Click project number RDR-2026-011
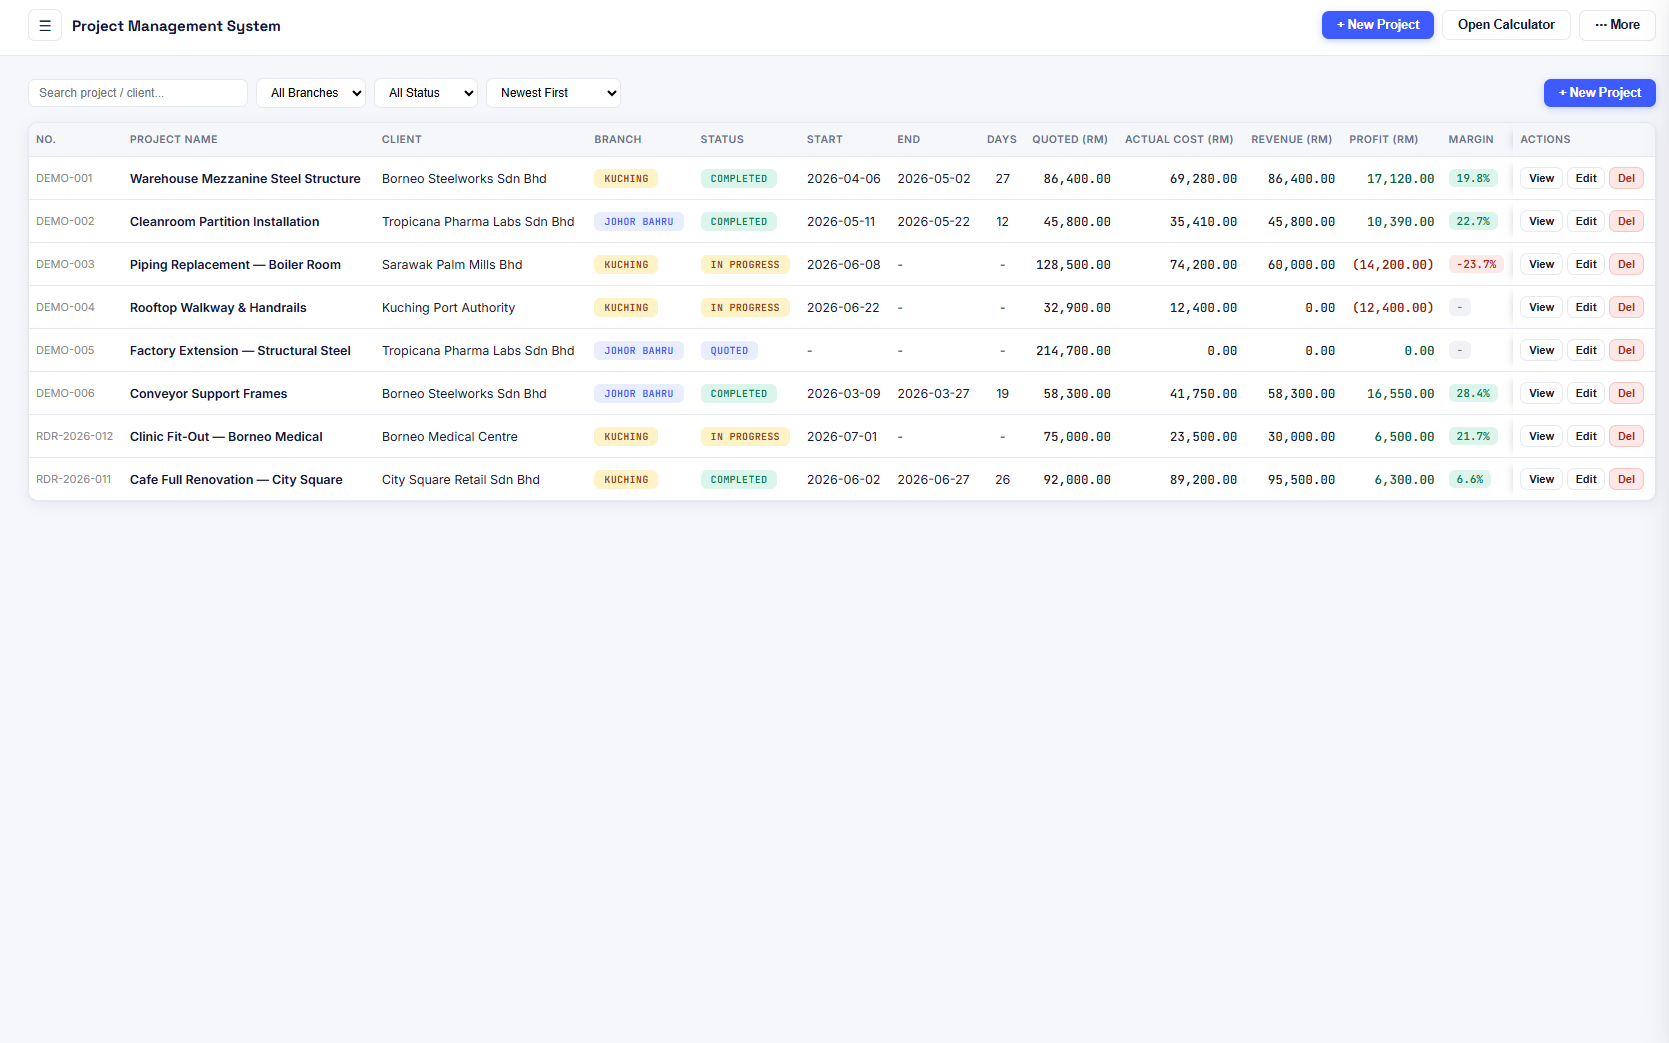This screenshot has width=1669, height=1043. [73, 480]
